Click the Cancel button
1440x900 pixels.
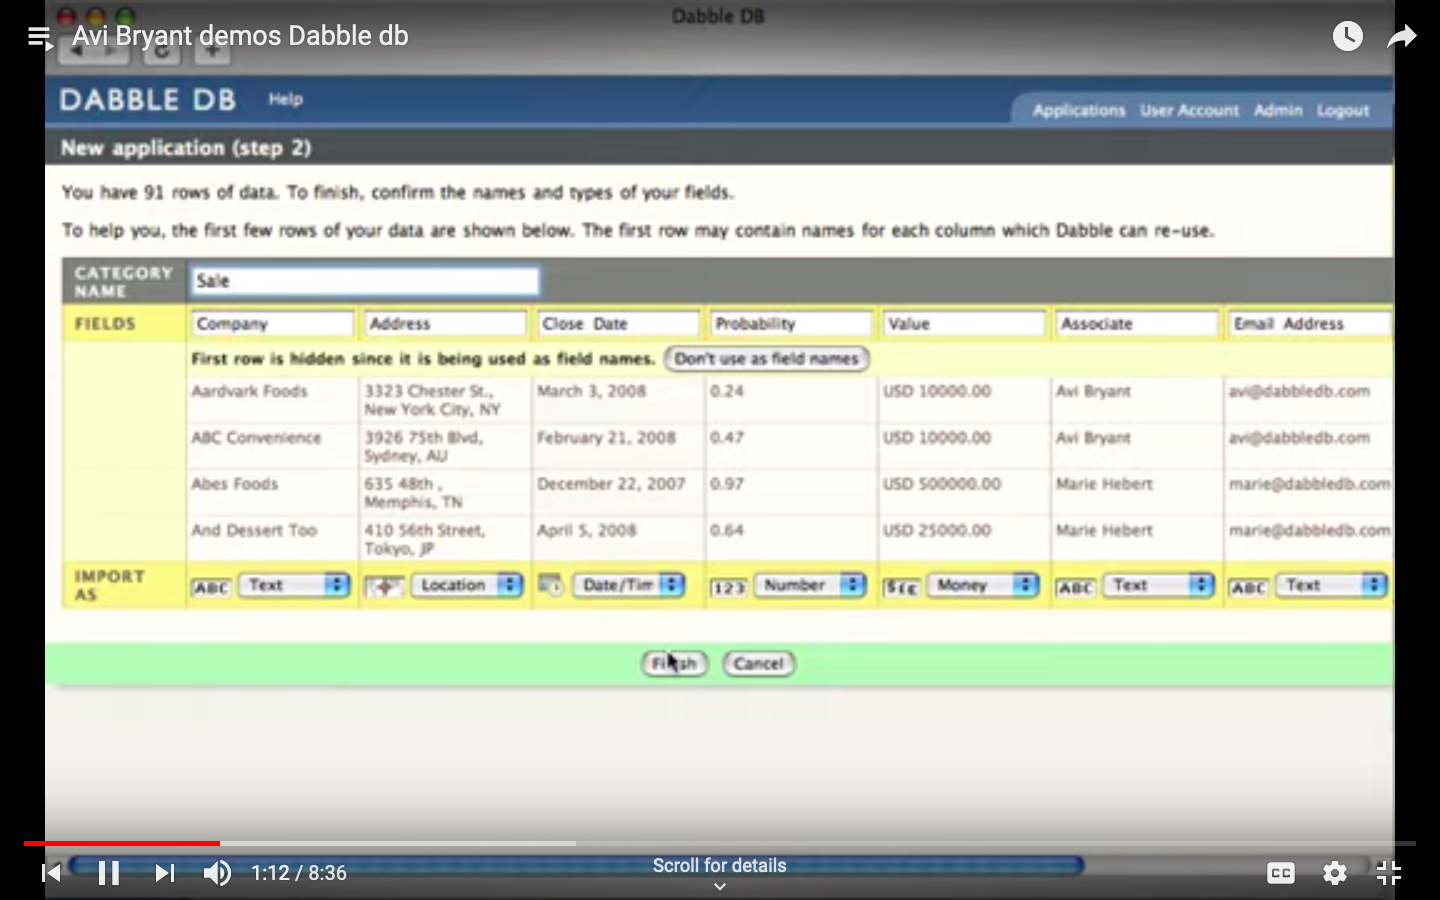pos(758,664)
